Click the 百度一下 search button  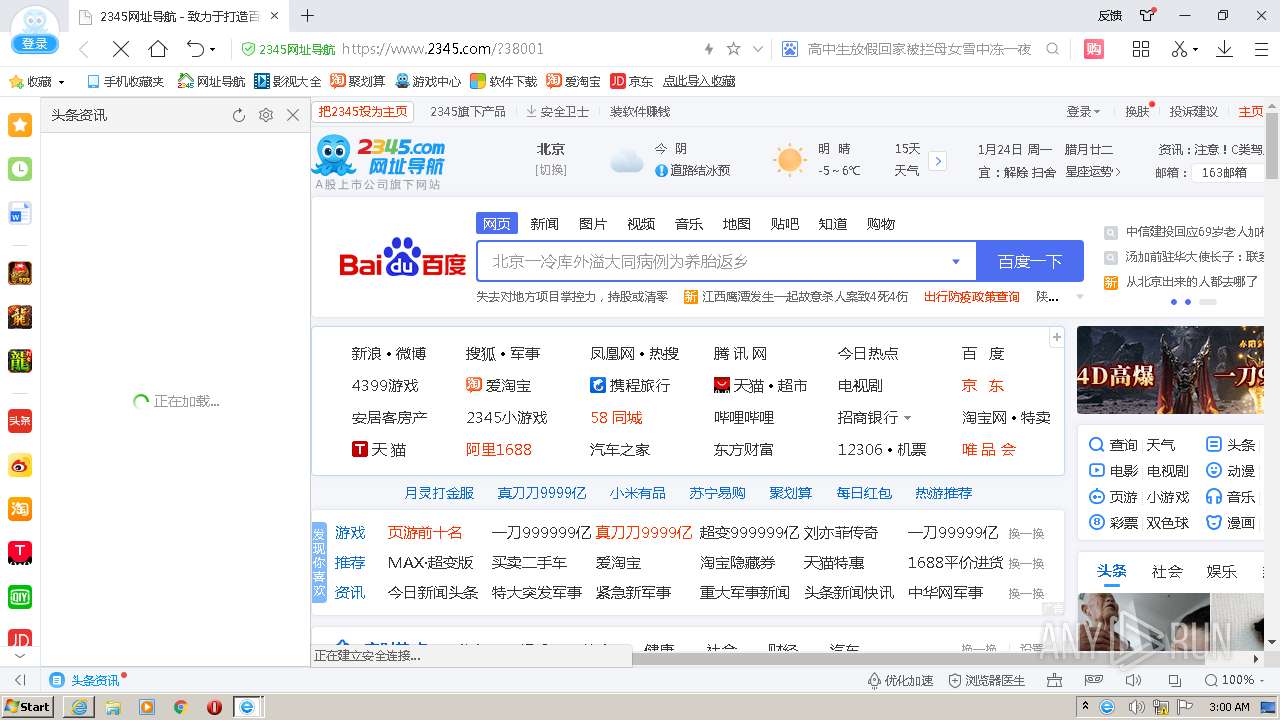(1030, 262)
